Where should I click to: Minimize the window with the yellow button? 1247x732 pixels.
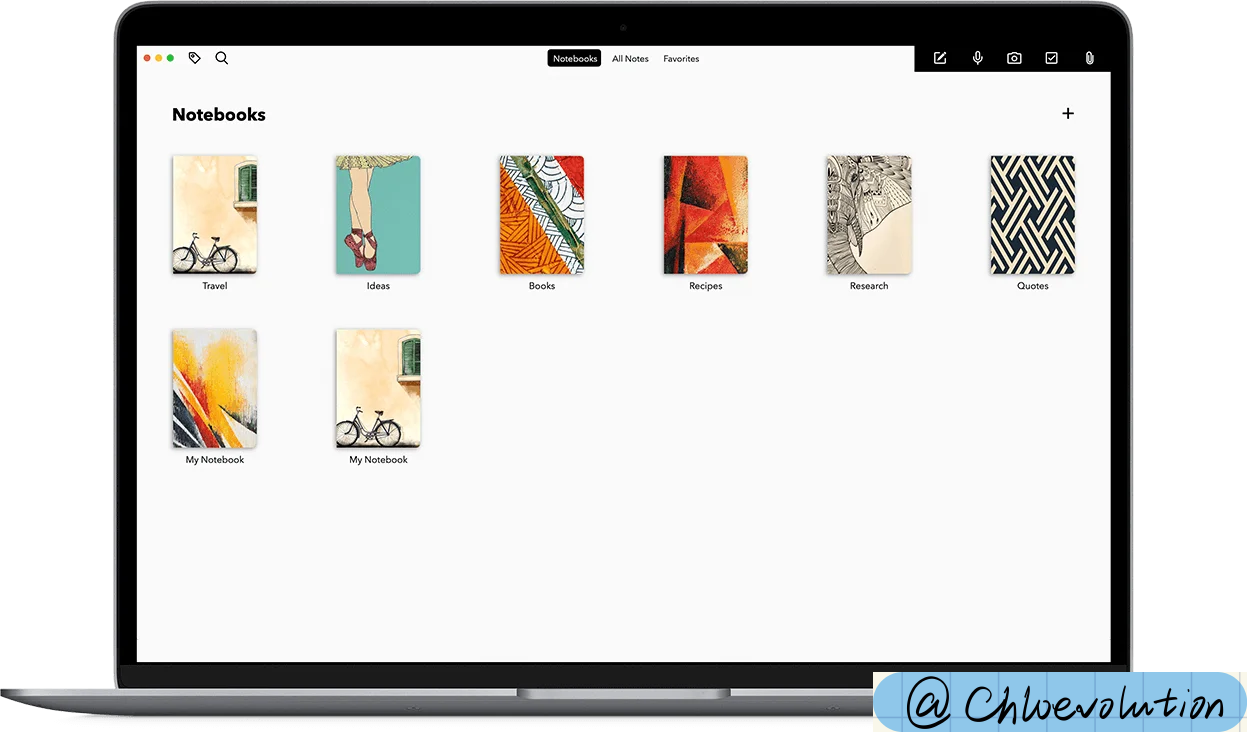coord(158,58)
